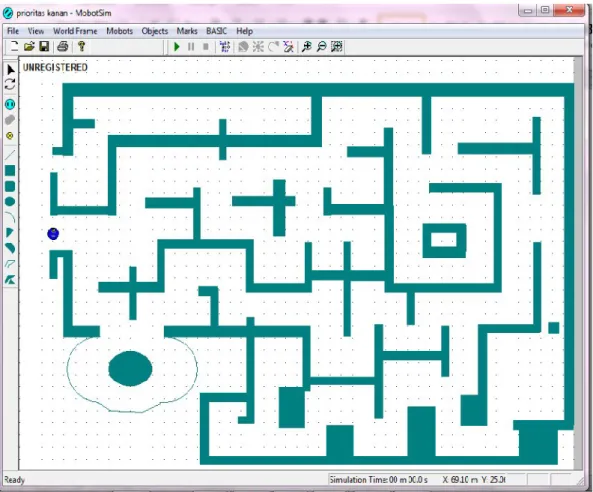Click the Help question mark icon
Screen dimensions: 593x492
point(81,47)
